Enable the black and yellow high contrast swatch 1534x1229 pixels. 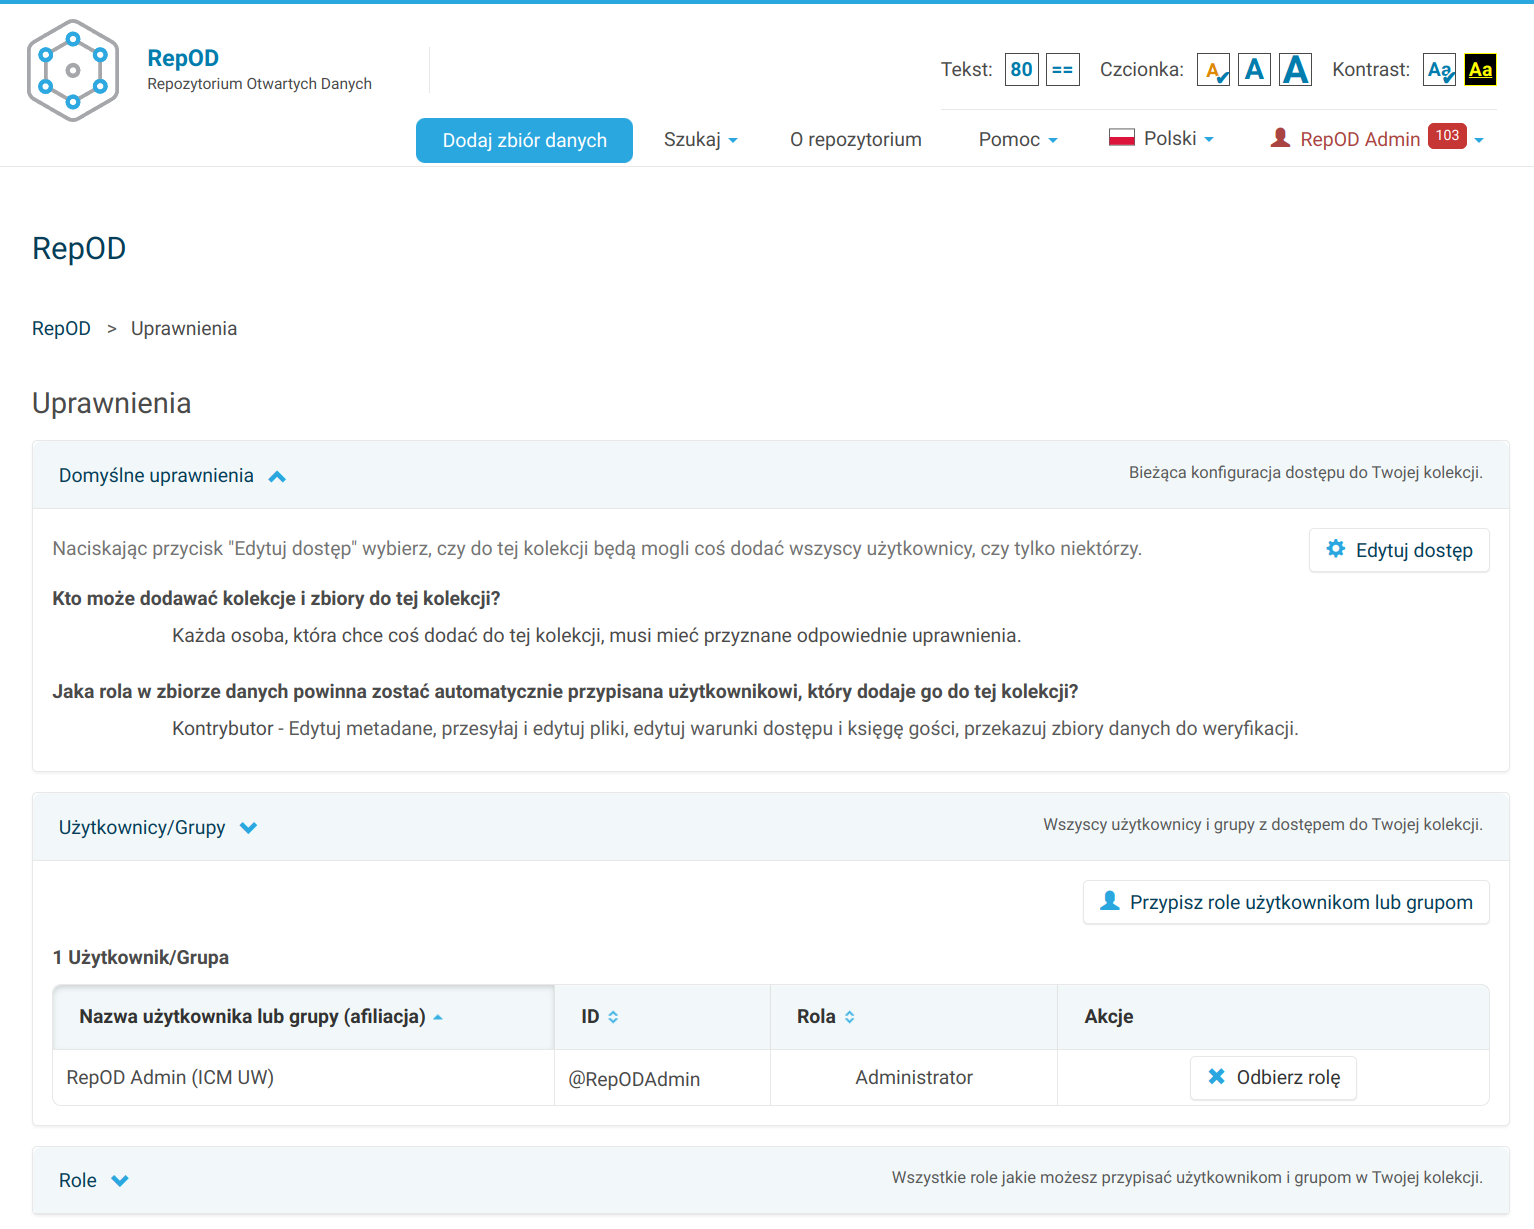coord(1480,70)
